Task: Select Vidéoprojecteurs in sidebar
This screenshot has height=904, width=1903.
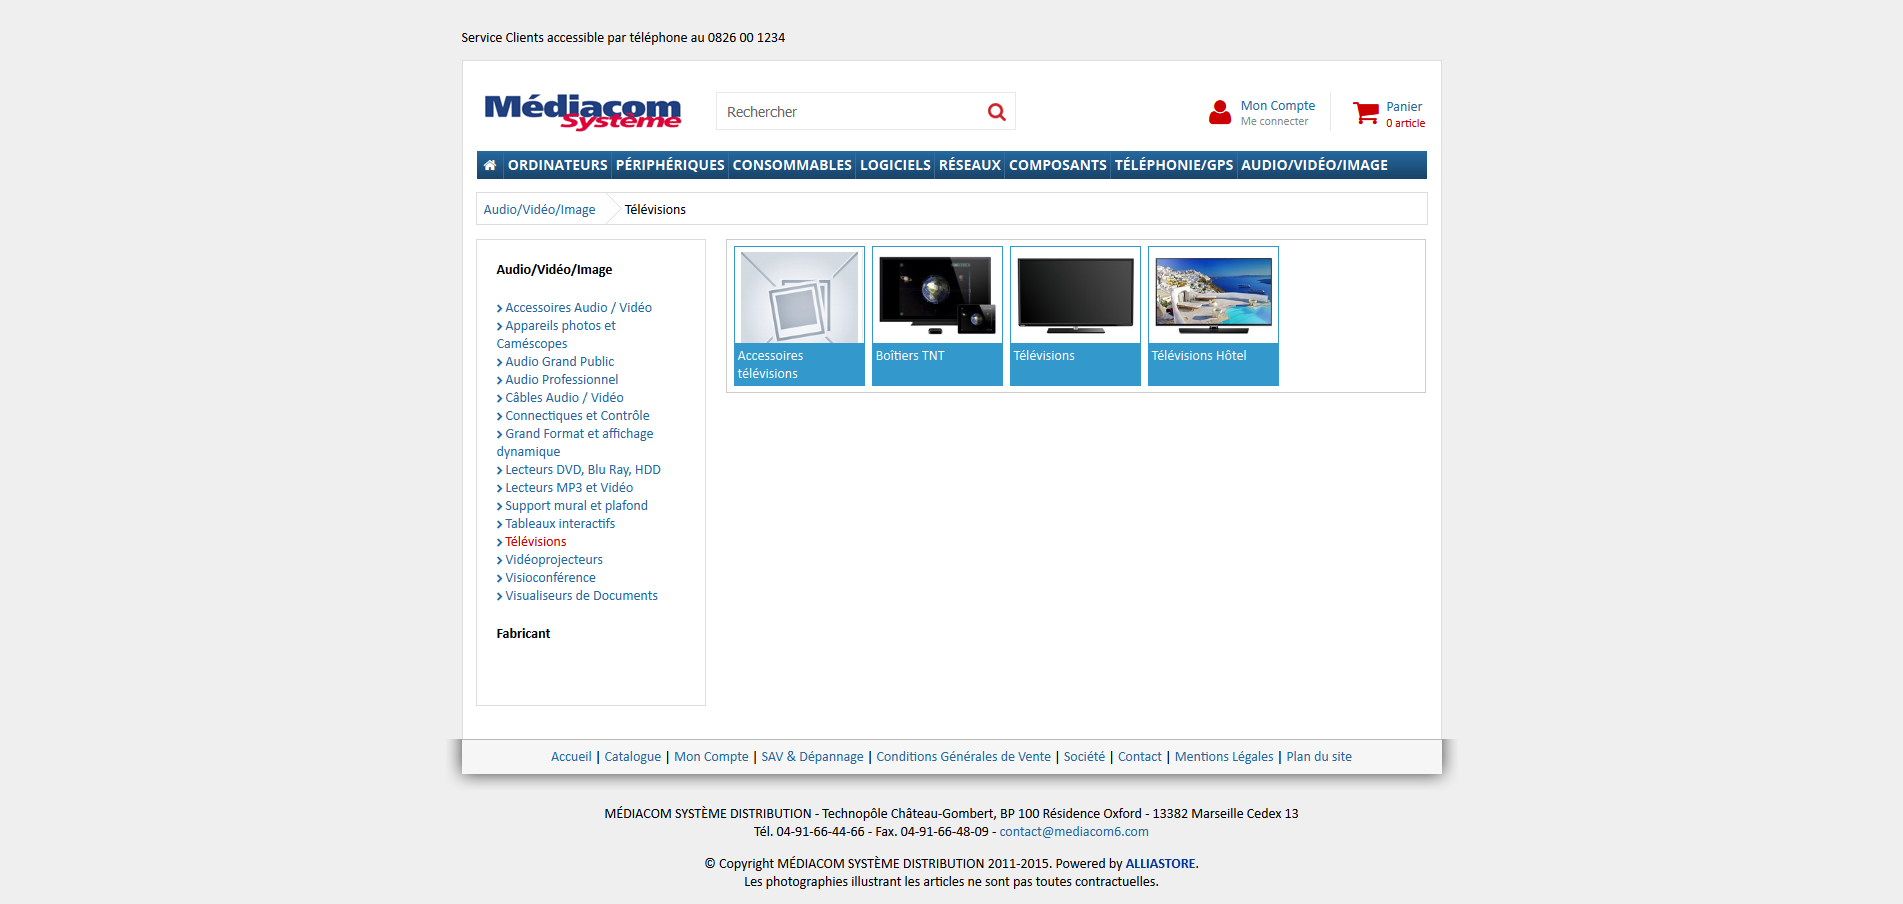Action: [553, 559]
